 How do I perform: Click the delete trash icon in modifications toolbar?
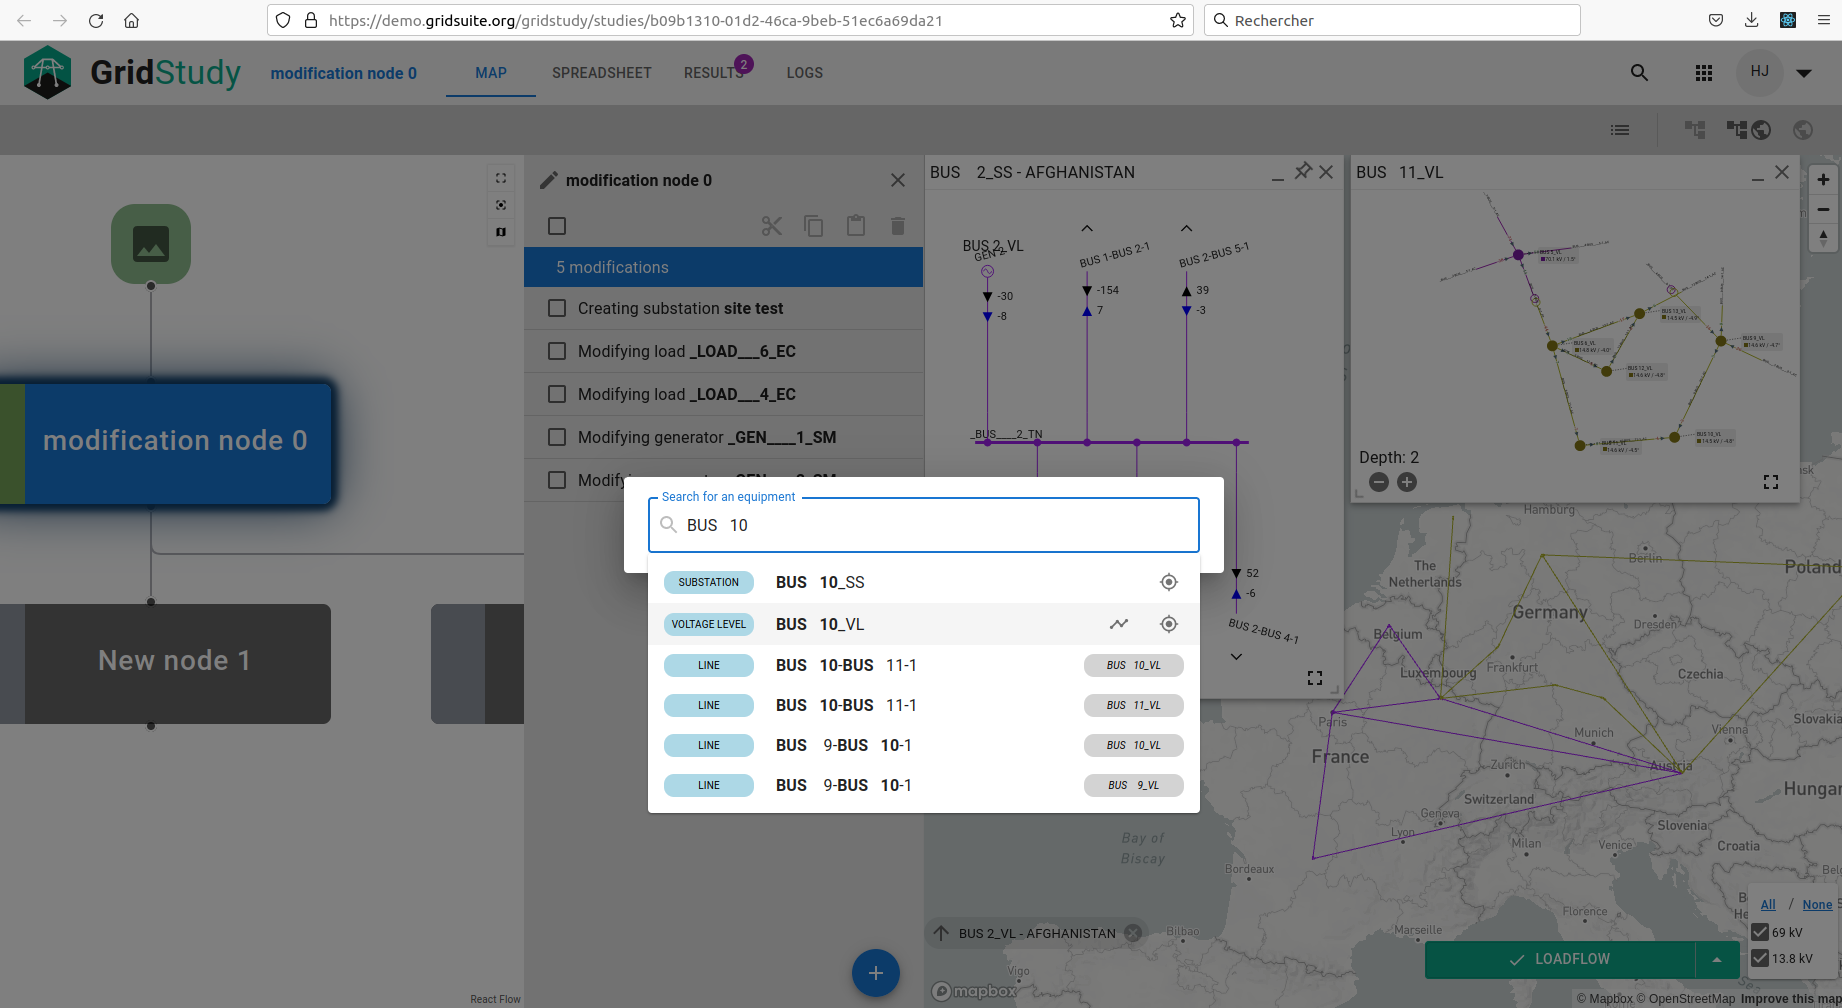click(x=898, y=226)
